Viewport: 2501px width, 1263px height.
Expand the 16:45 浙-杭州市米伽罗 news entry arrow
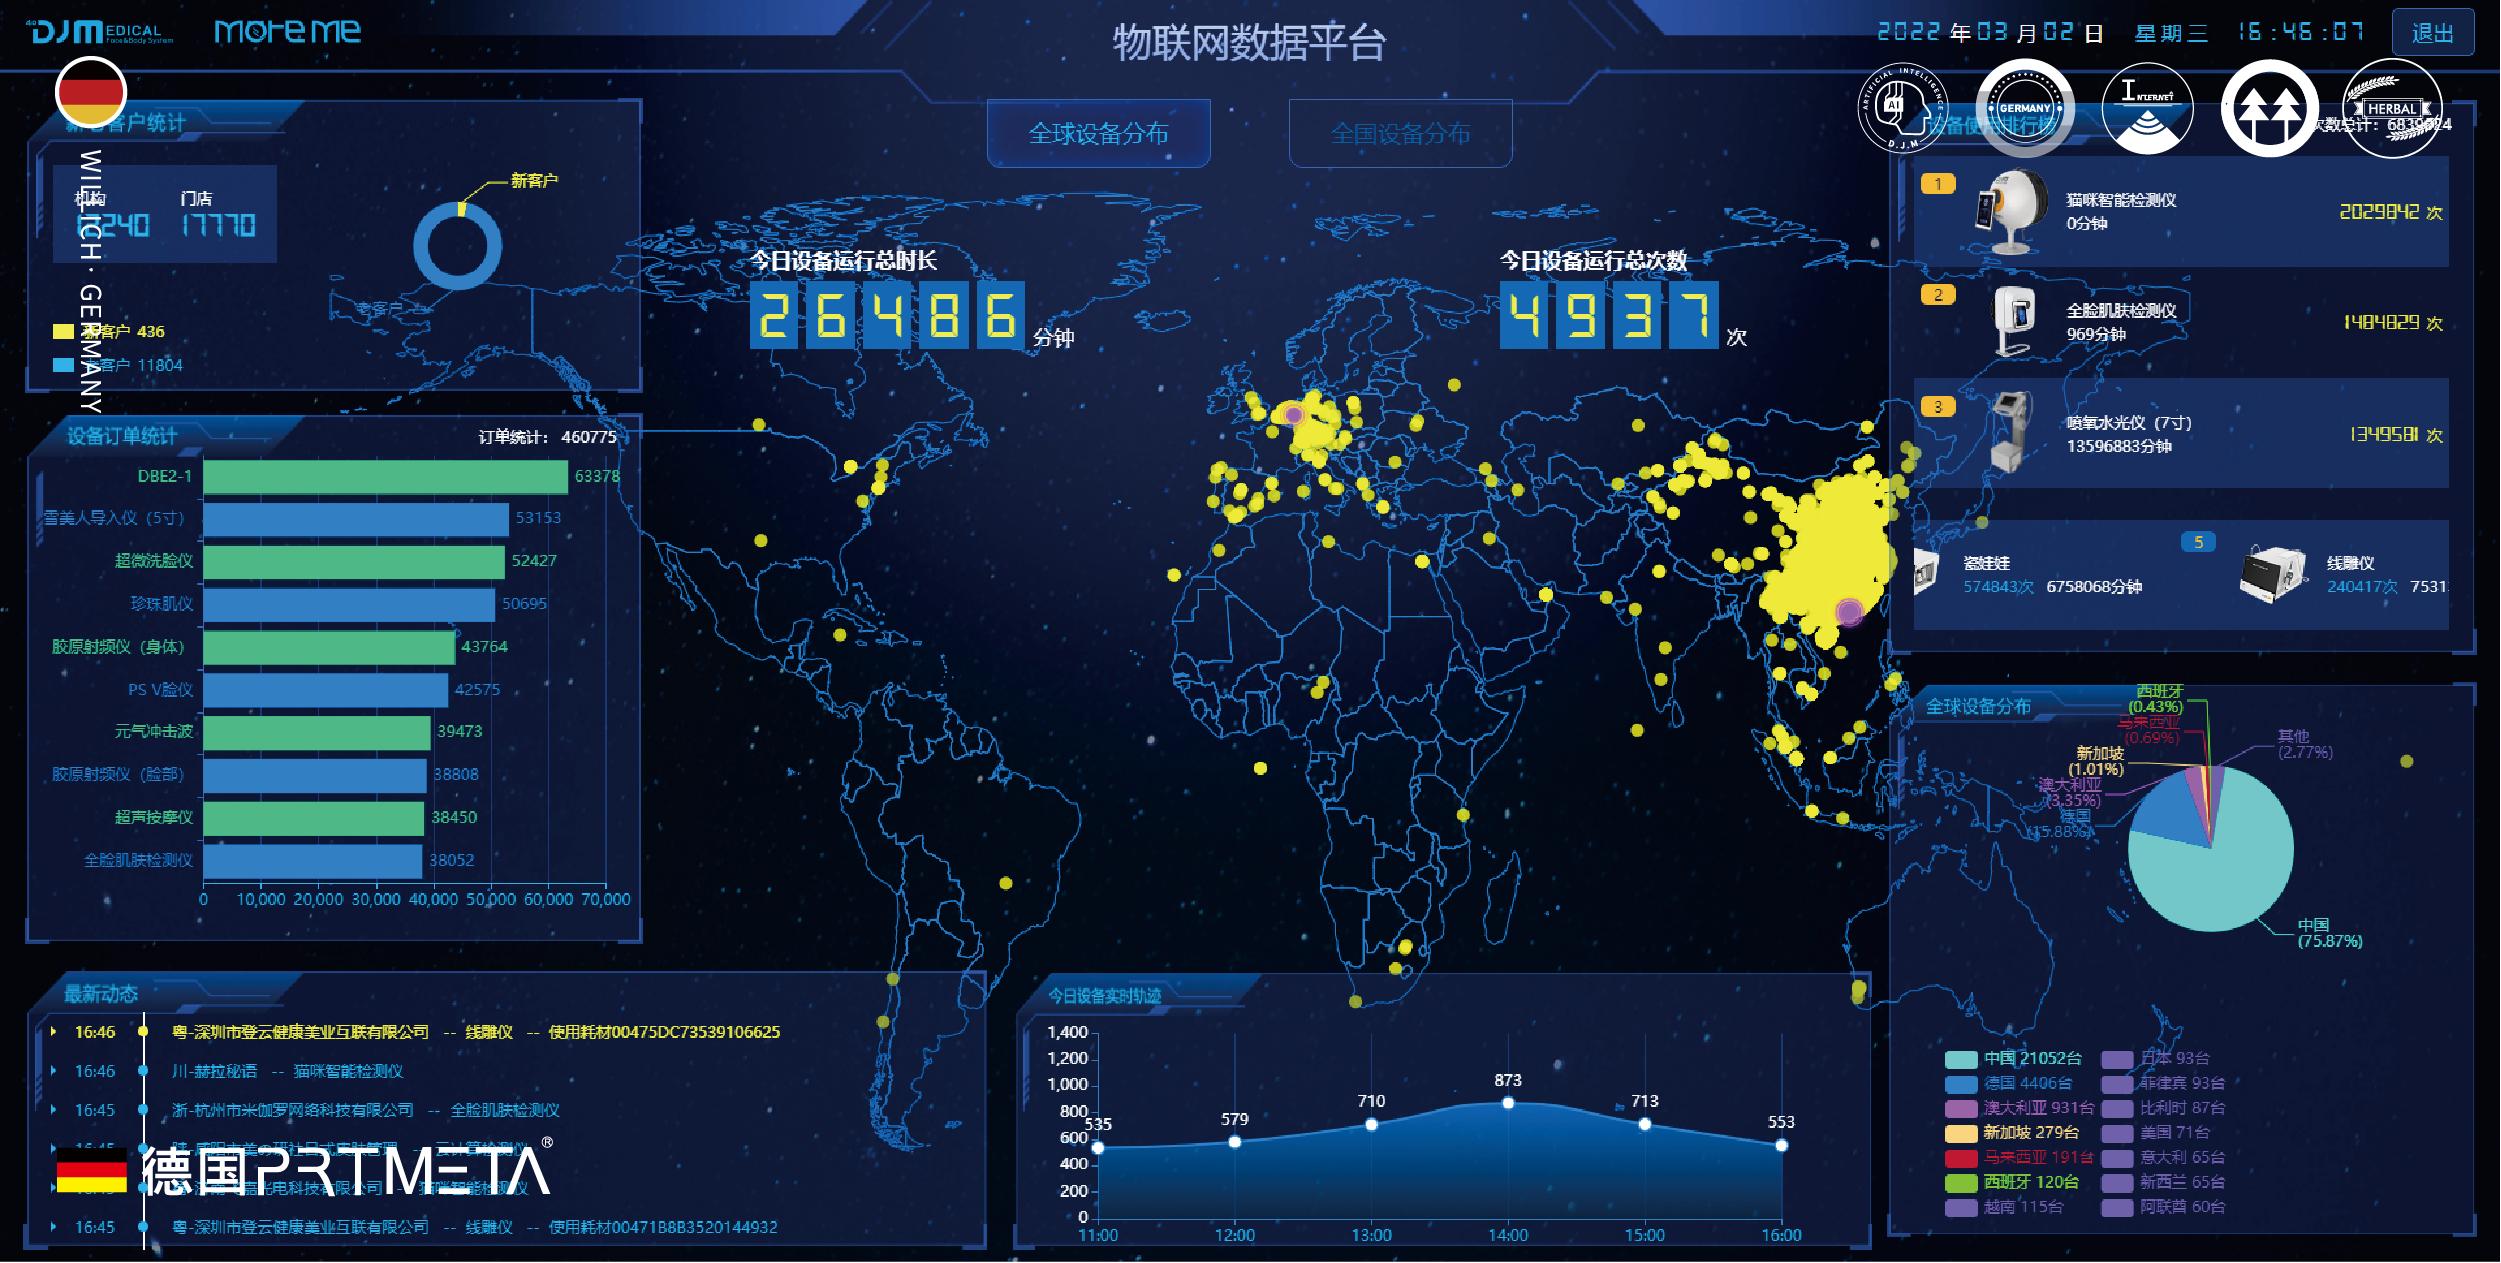[53, 1110]
